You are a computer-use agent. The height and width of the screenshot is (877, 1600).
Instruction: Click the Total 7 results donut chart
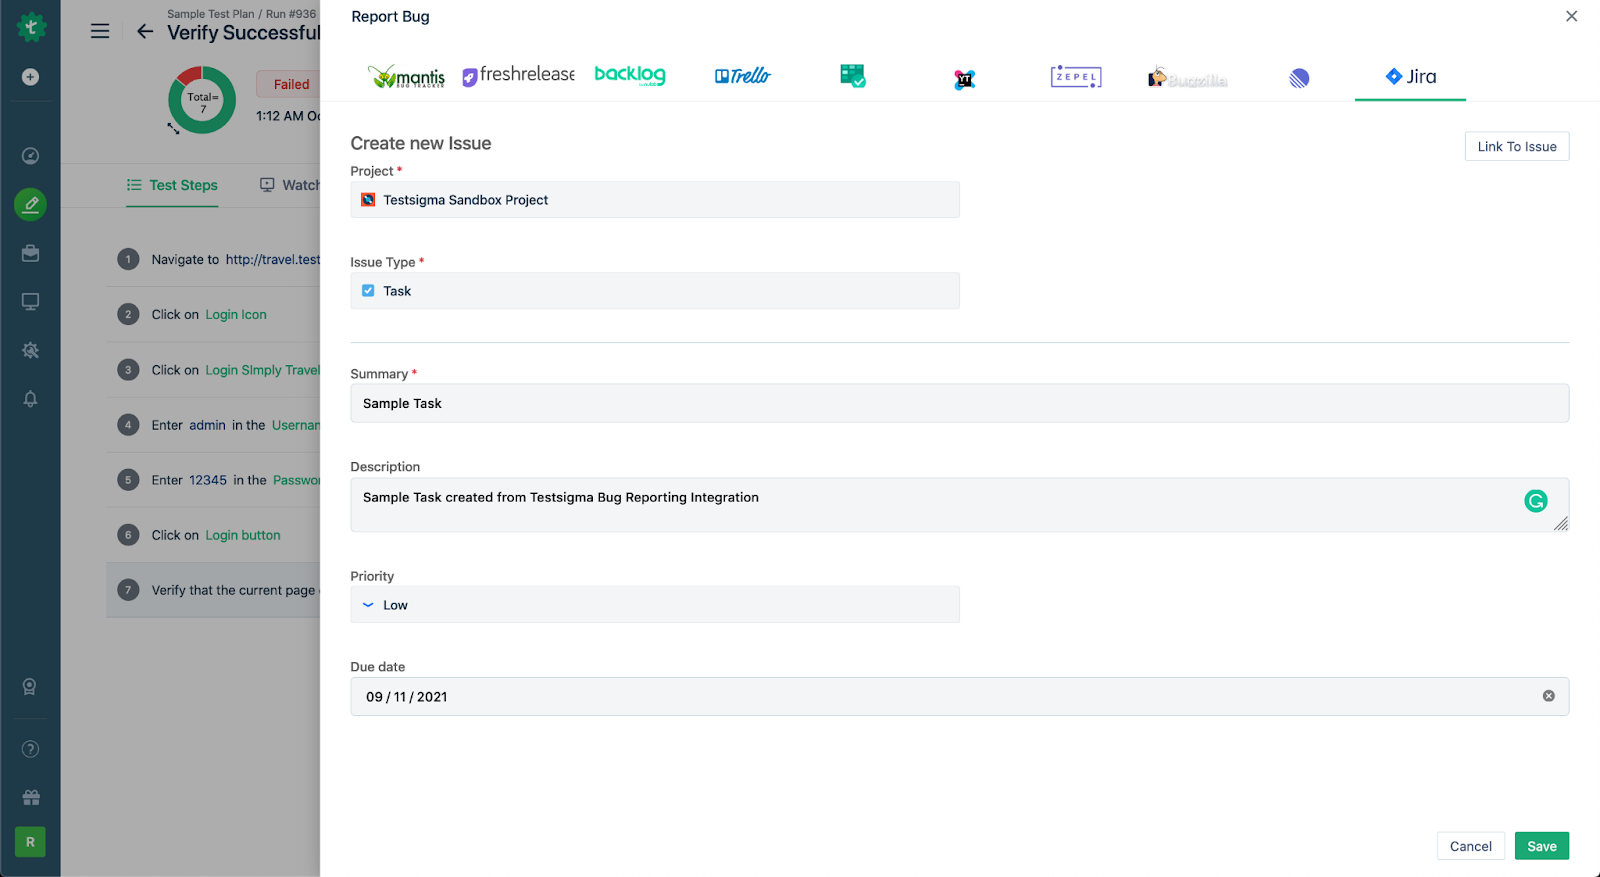pyautogui.click(x=202, y=100)
